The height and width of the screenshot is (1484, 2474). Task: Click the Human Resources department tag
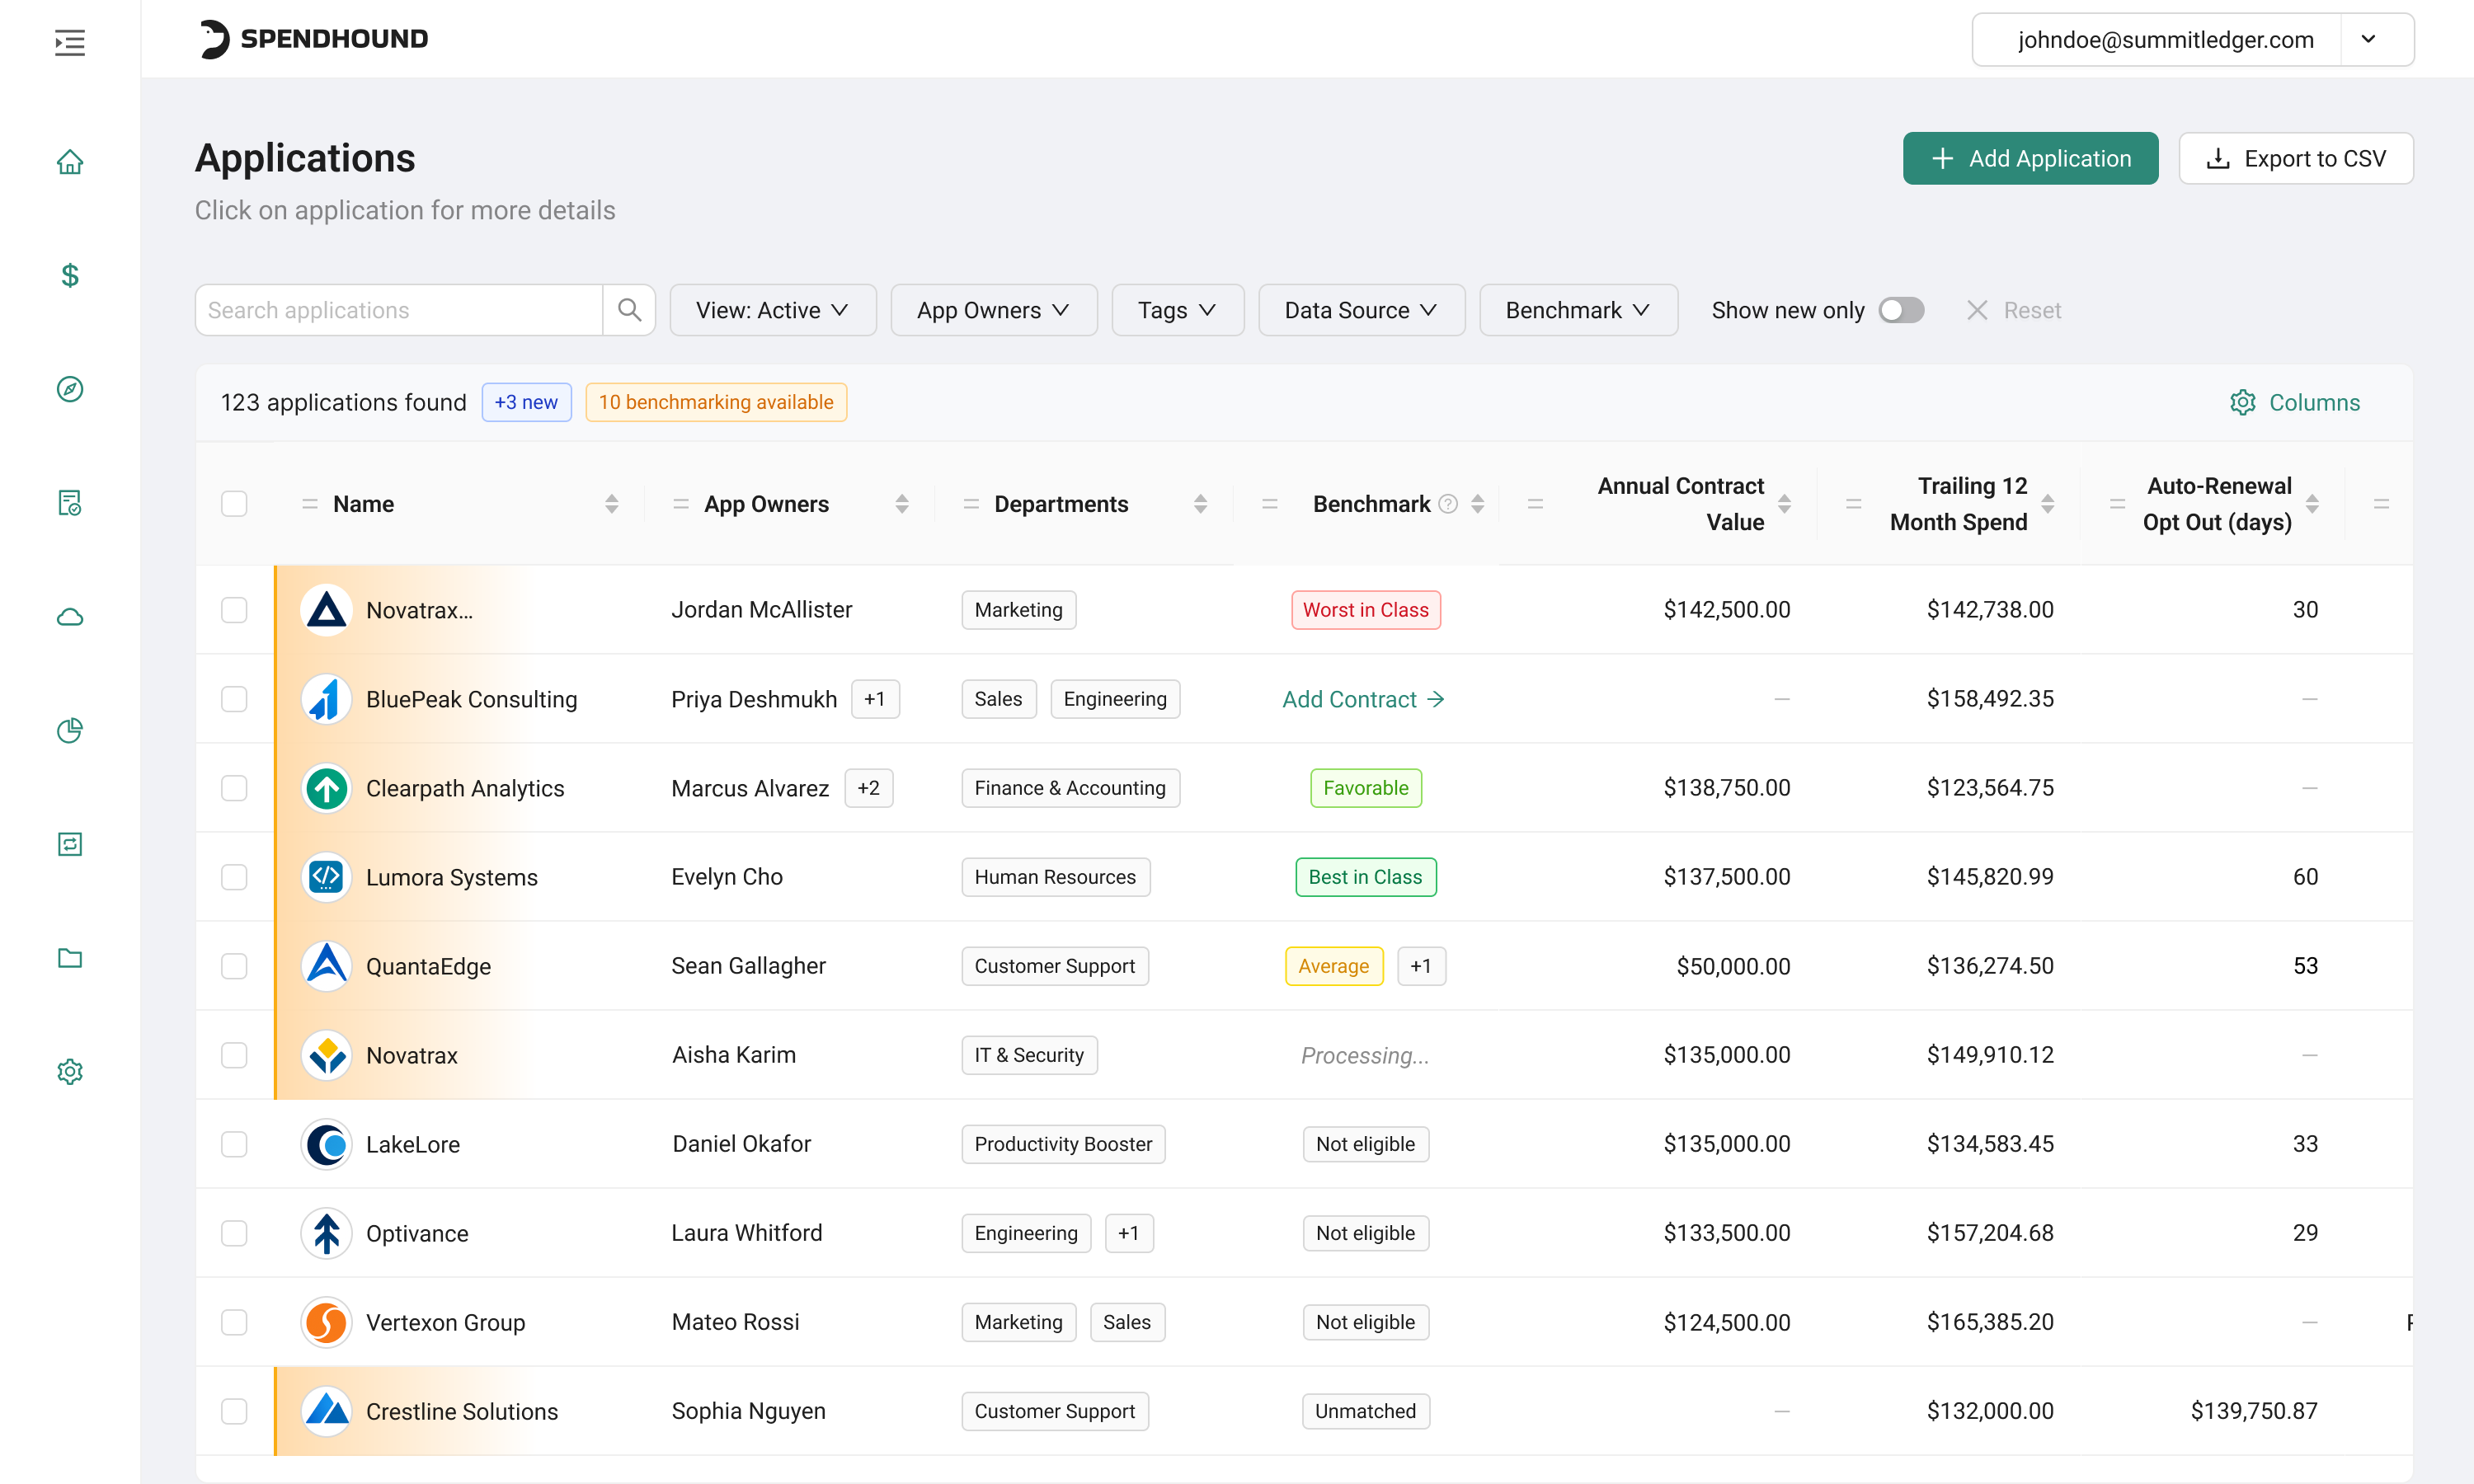click(1056, 877)
